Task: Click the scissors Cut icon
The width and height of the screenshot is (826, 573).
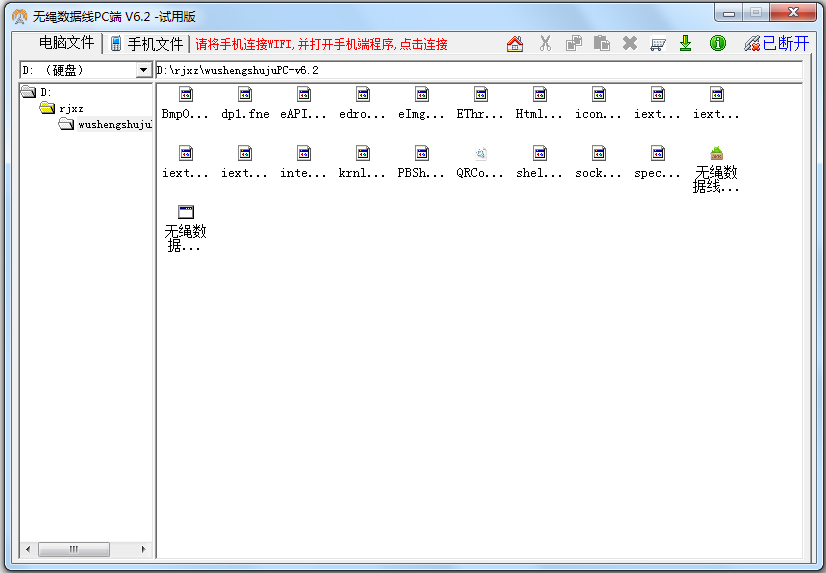Action: (545, 43)
